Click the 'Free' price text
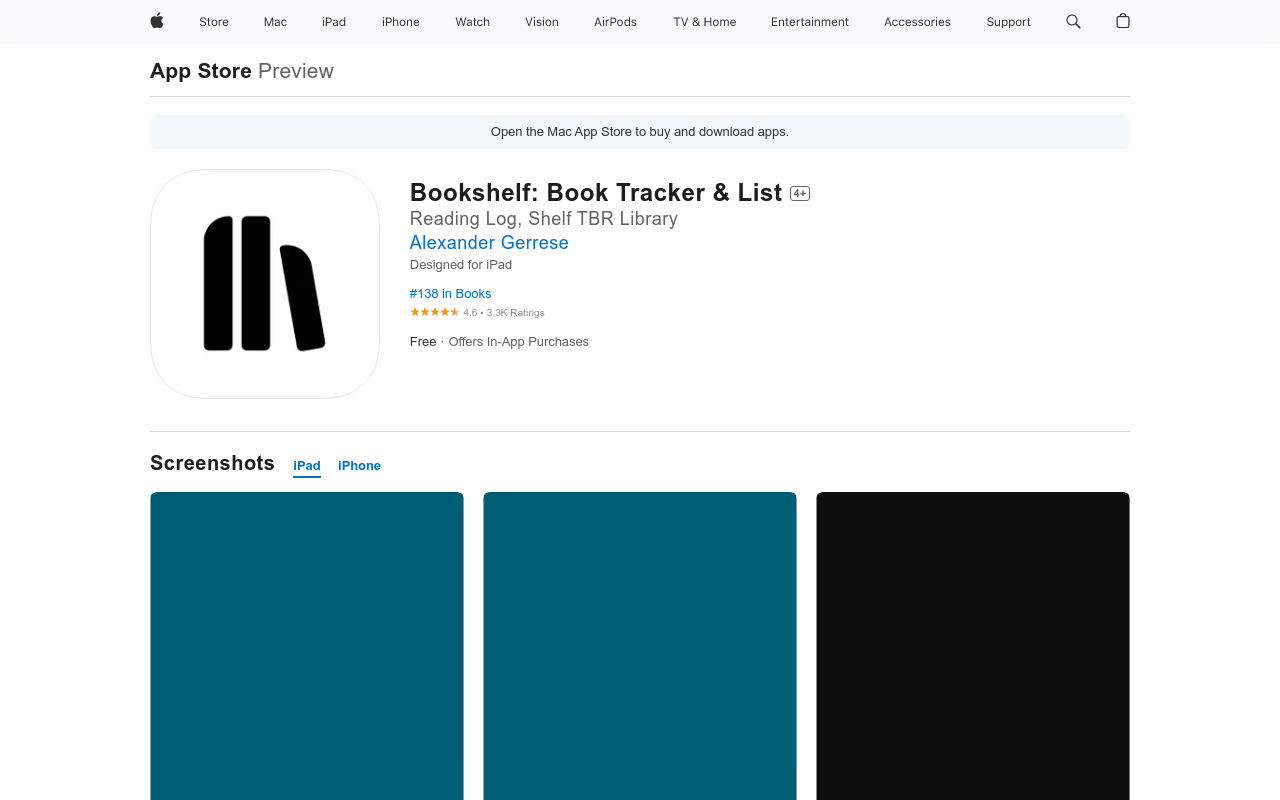Image resolution: width=1280 pixels, height=800 pixels. coord(423,342)
